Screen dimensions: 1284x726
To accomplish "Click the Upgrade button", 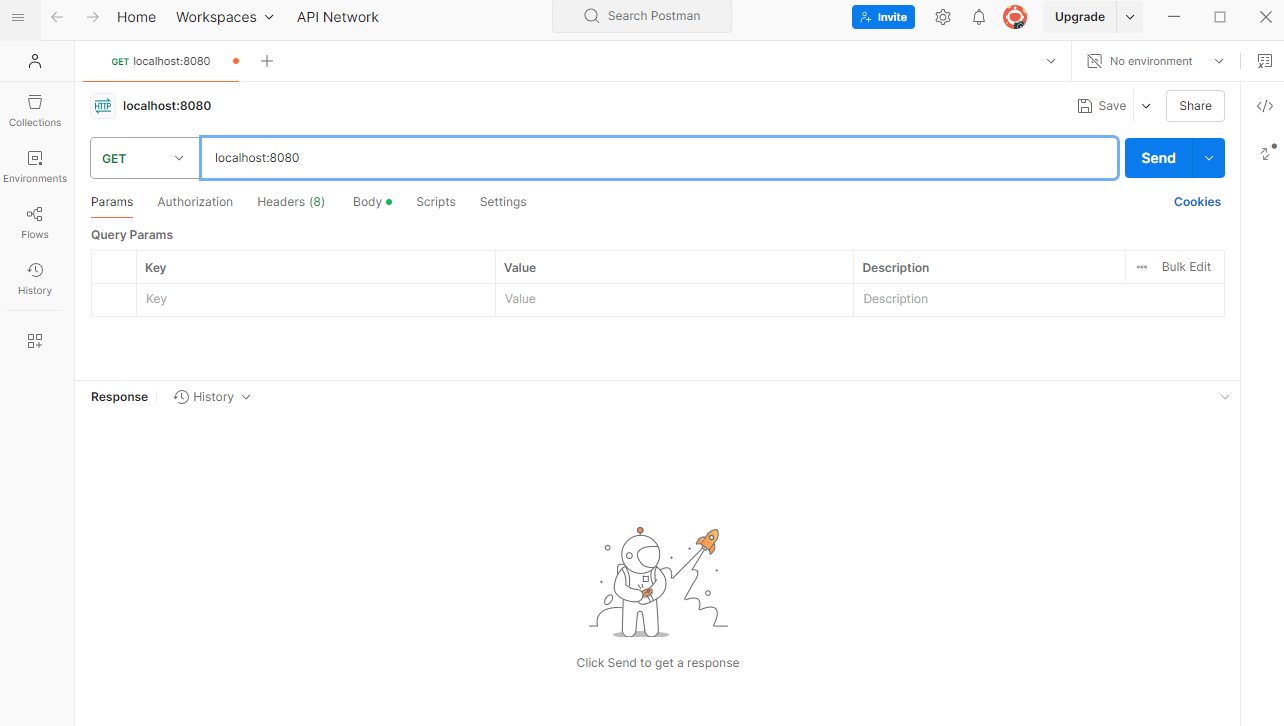I will pyautogui.click(x=1080, y=17).
